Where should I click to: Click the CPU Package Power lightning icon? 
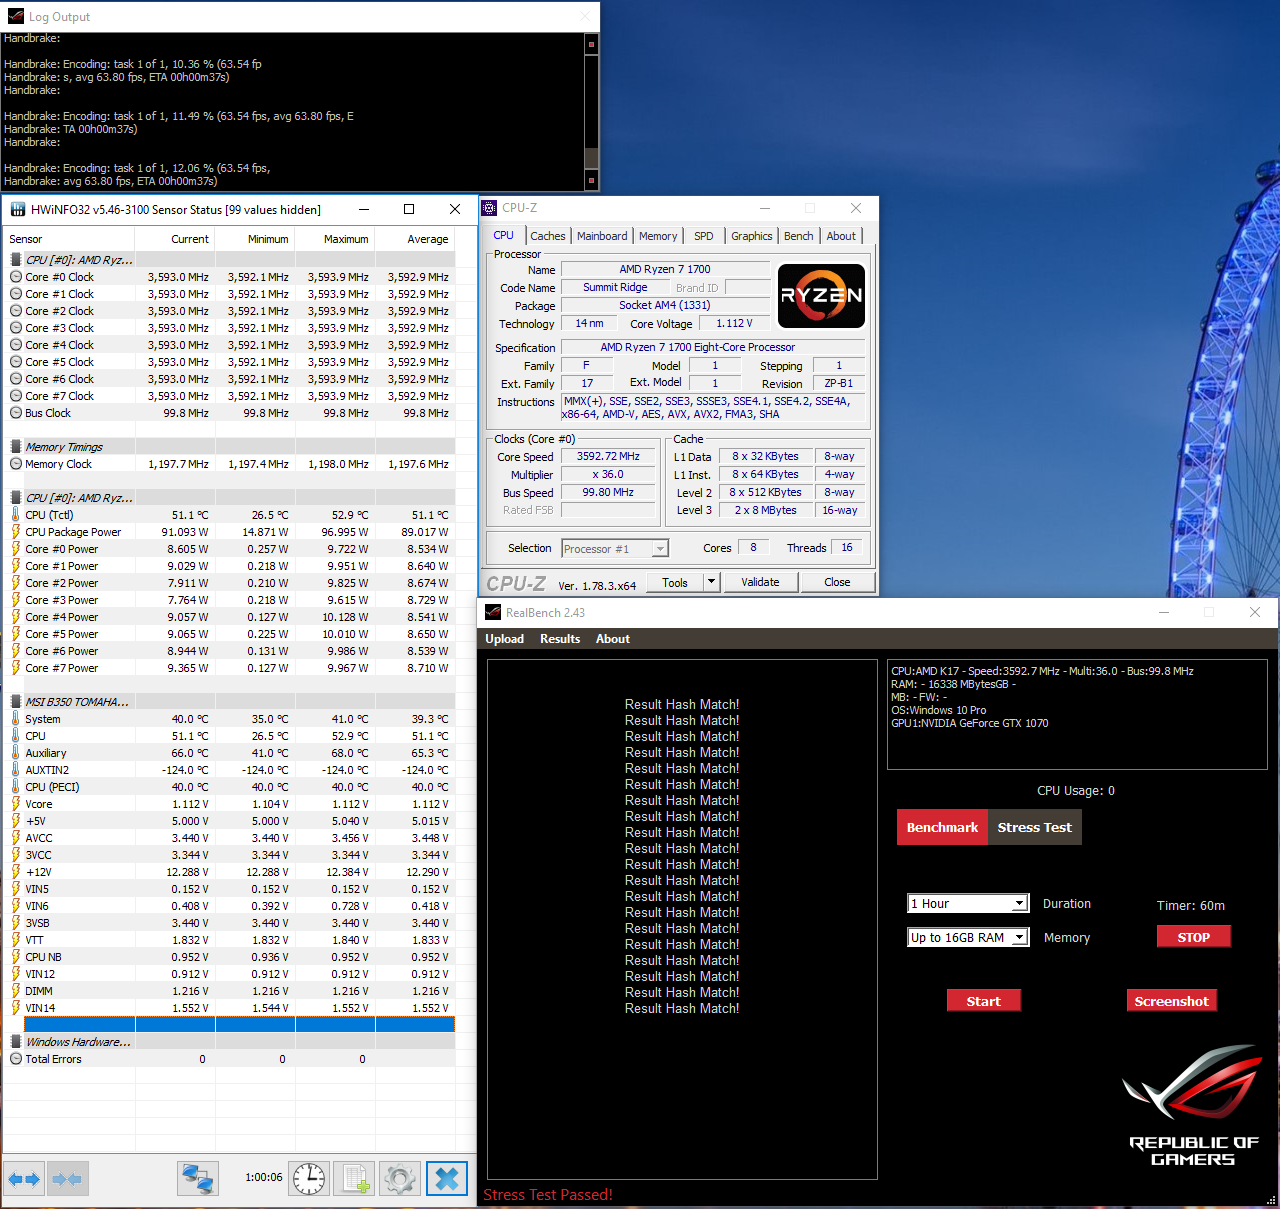(x=16, y=532)
